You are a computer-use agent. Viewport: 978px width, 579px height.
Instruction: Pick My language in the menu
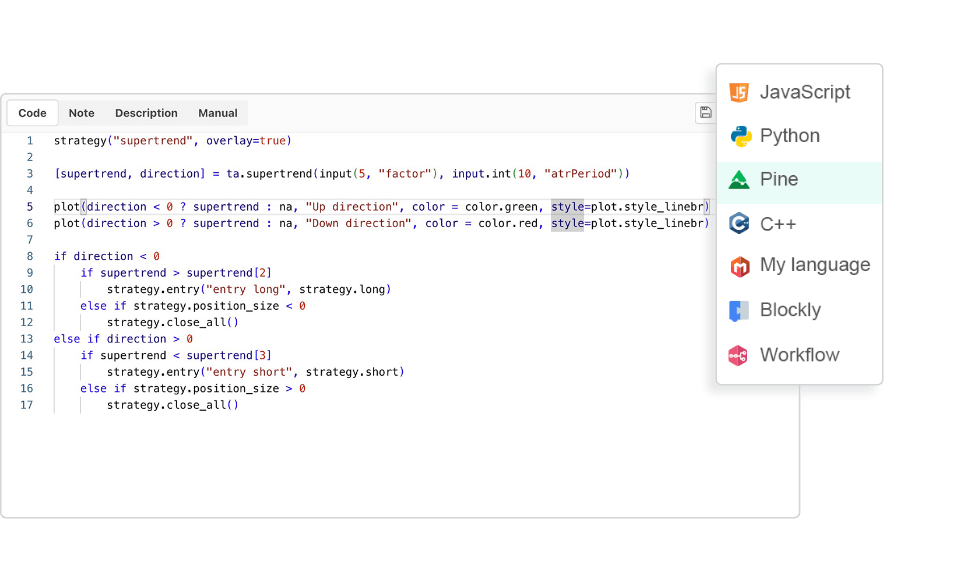[x=800, y=266]
